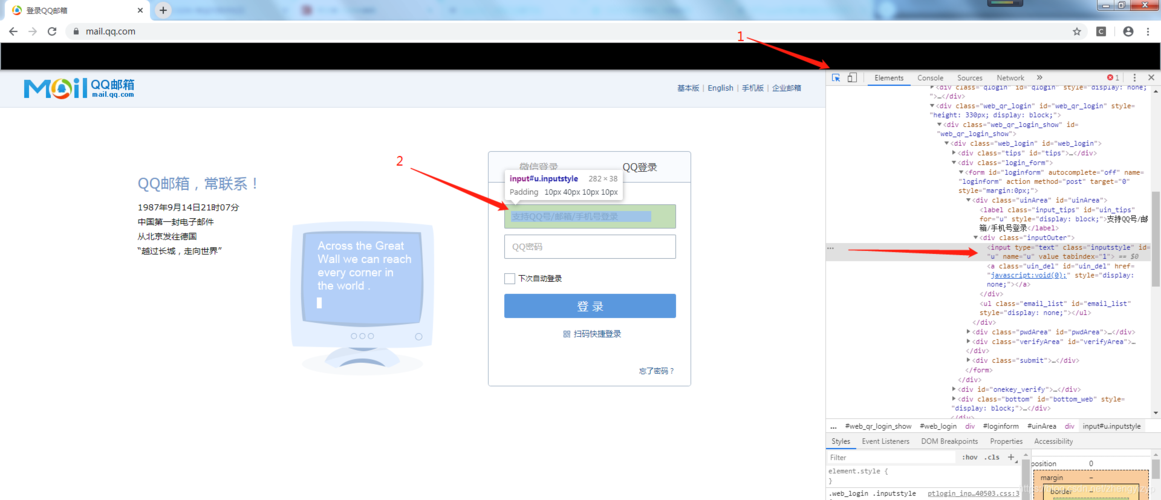
Task: Switch to the Console tab
Action: pyautogui.click(x=930, y=78)
